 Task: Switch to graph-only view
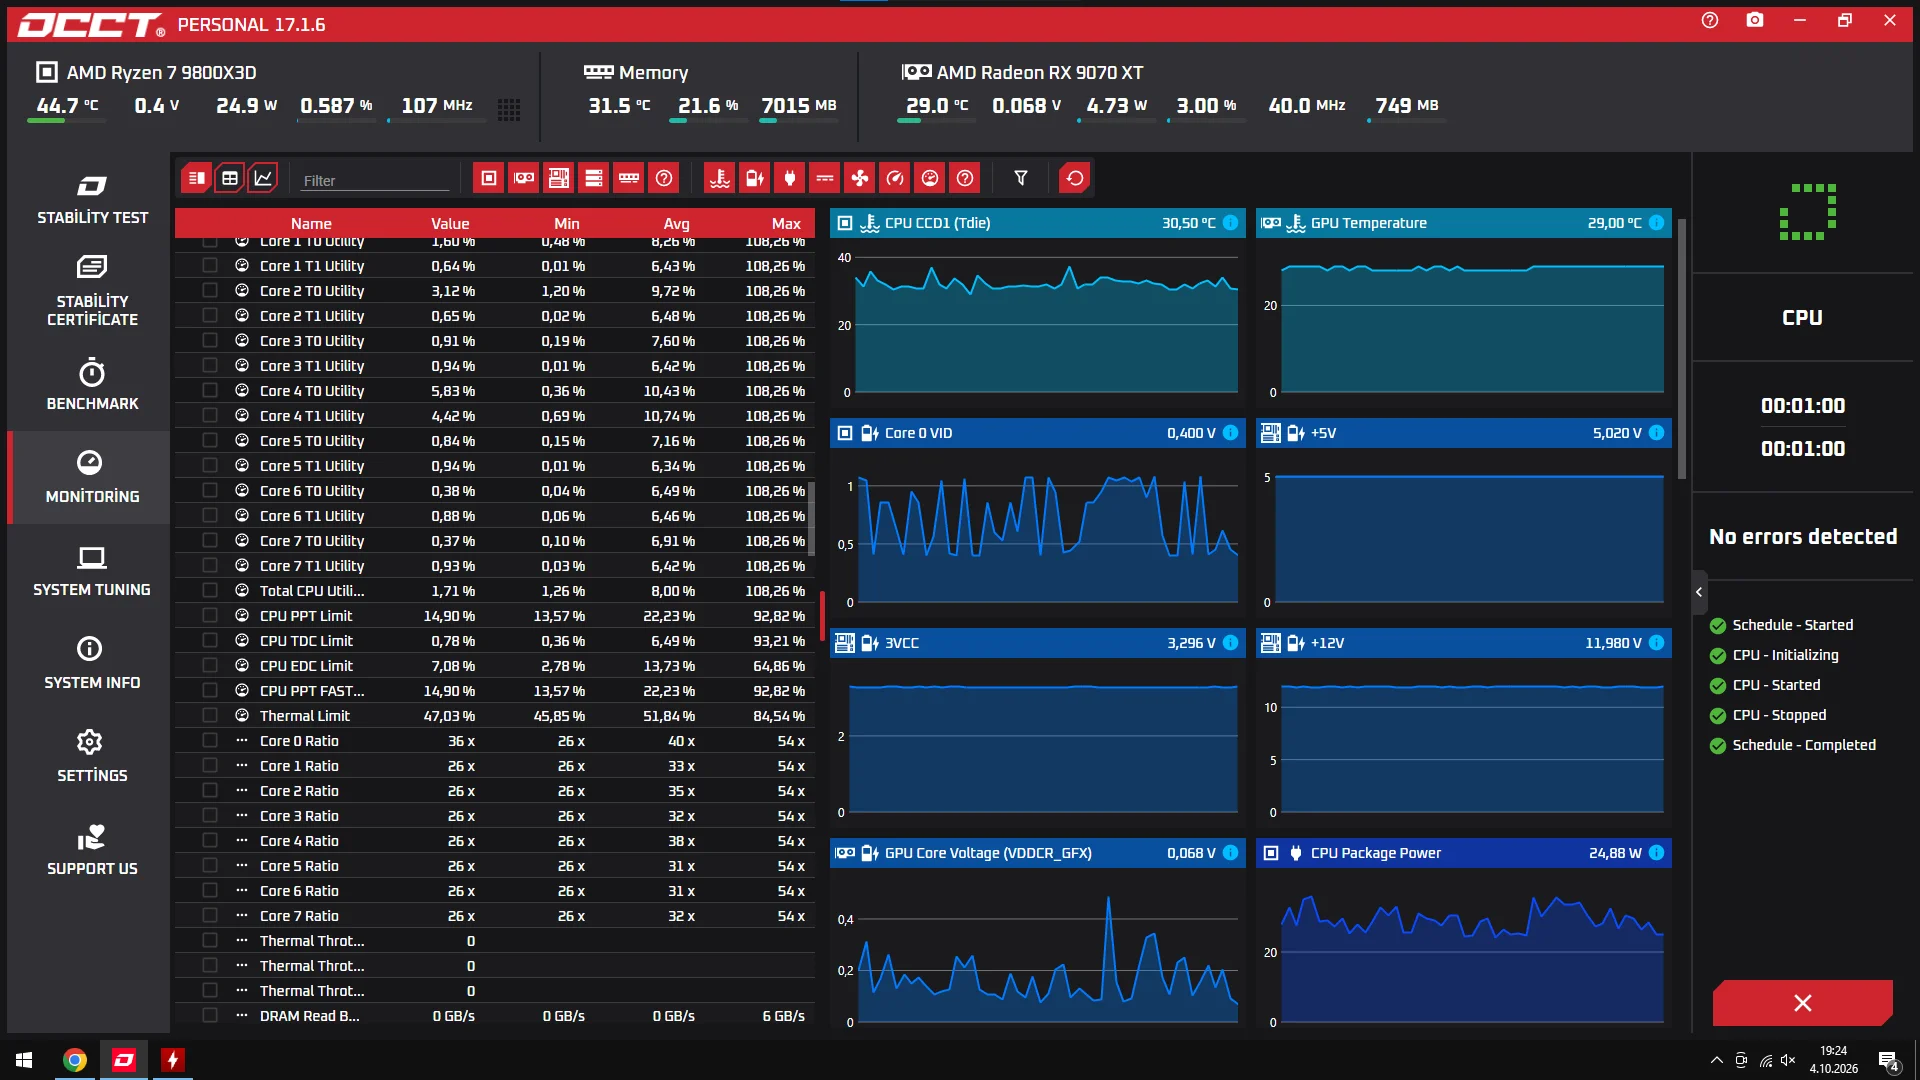(x=263, y=178)
